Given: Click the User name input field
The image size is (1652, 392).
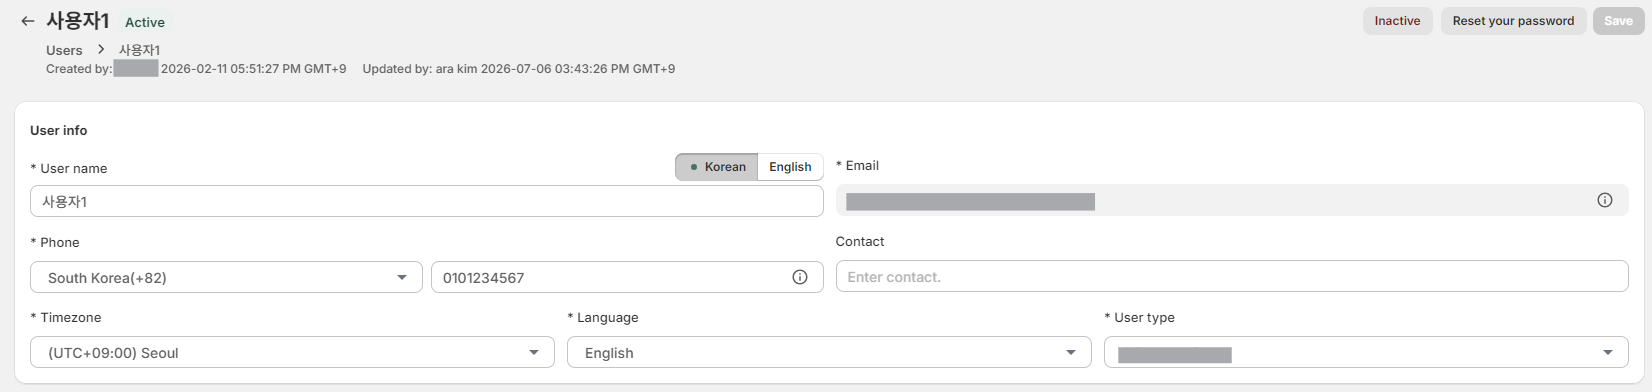Looking at the screenshot, I should click(427, 201).
